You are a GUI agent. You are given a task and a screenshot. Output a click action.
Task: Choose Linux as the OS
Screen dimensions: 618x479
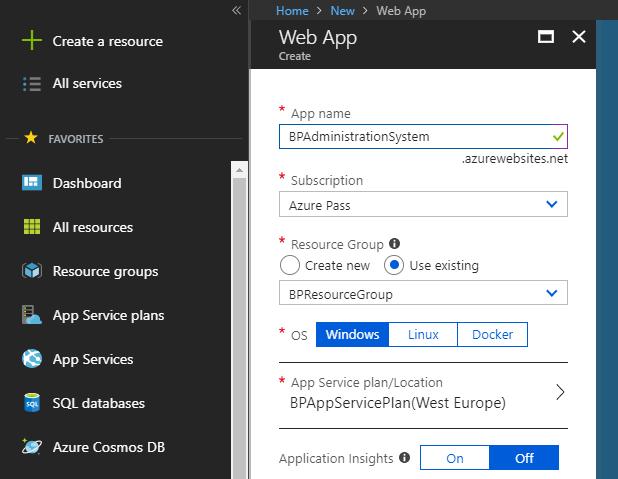423,334
